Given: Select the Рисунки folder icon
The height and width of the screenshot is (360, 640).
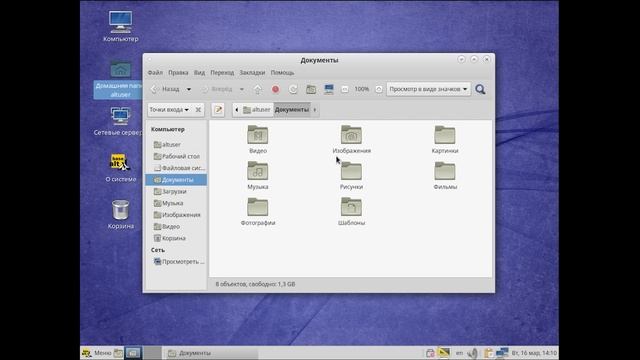Looking at the screenshot, I should click(351, 171).
